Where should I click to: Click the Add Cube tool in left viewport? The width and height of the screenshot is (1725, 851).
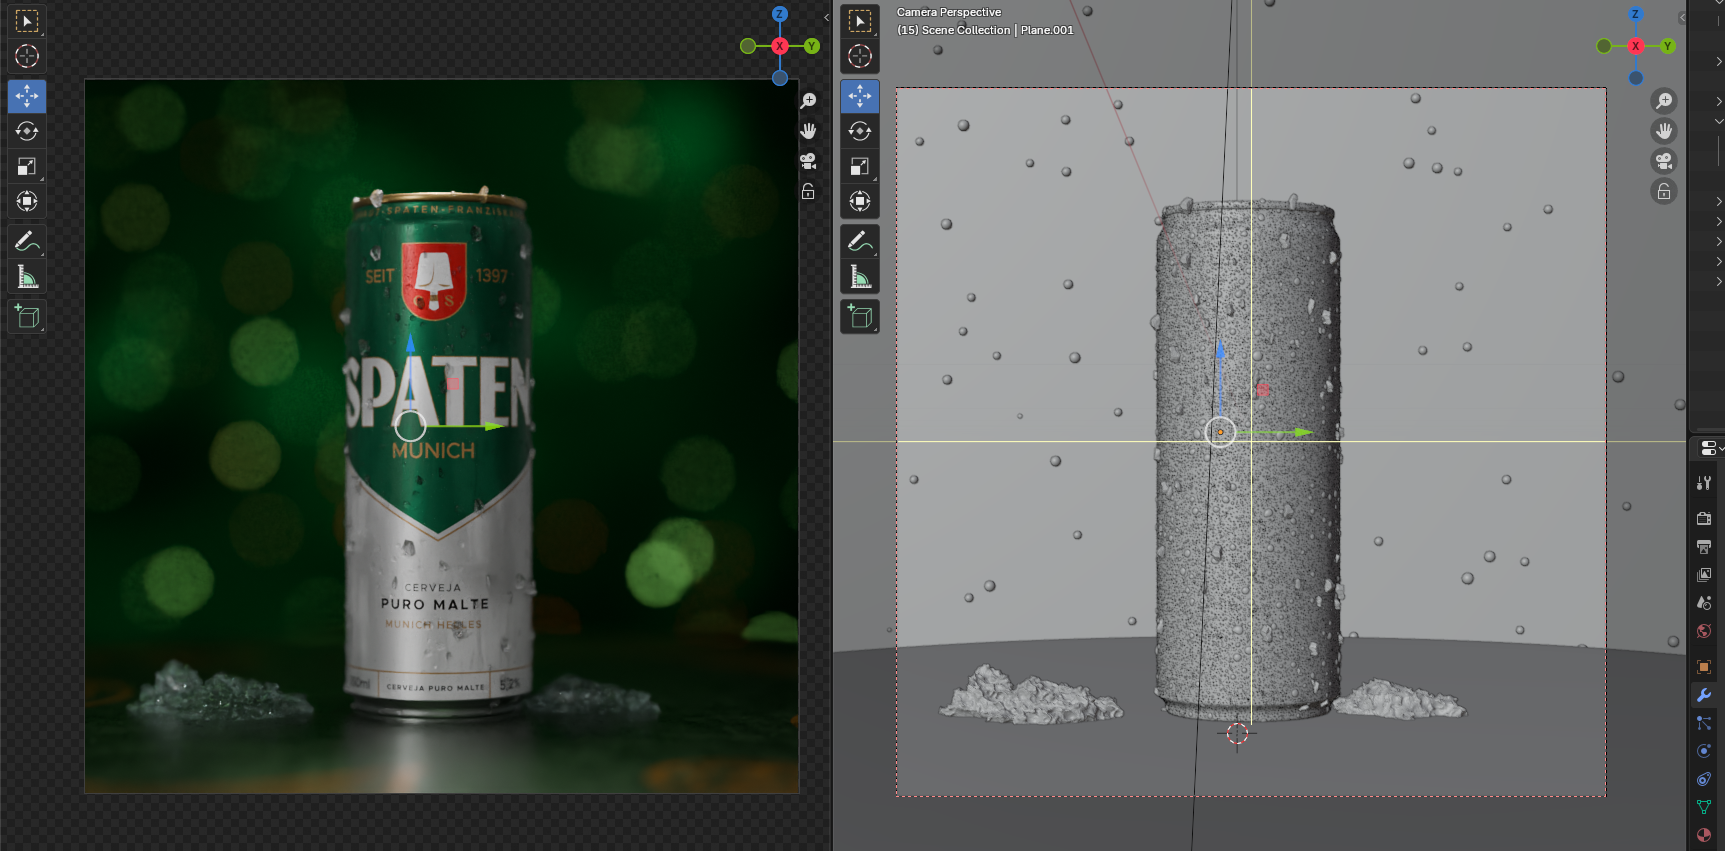(x=27, y=316)
